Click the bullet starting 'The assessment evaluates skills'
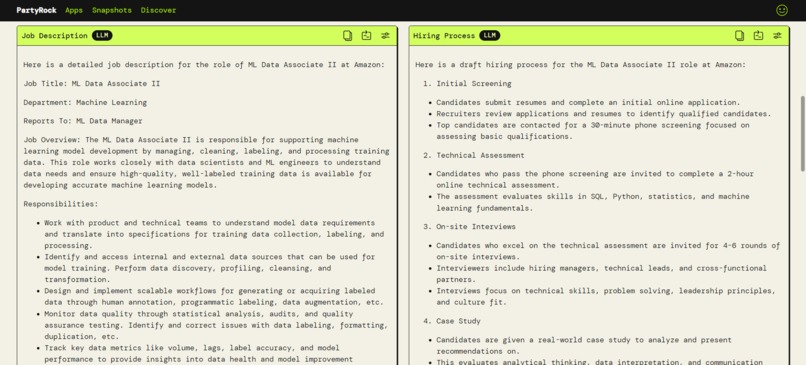This screenshot has height=365, width=806. pos(593,202)
